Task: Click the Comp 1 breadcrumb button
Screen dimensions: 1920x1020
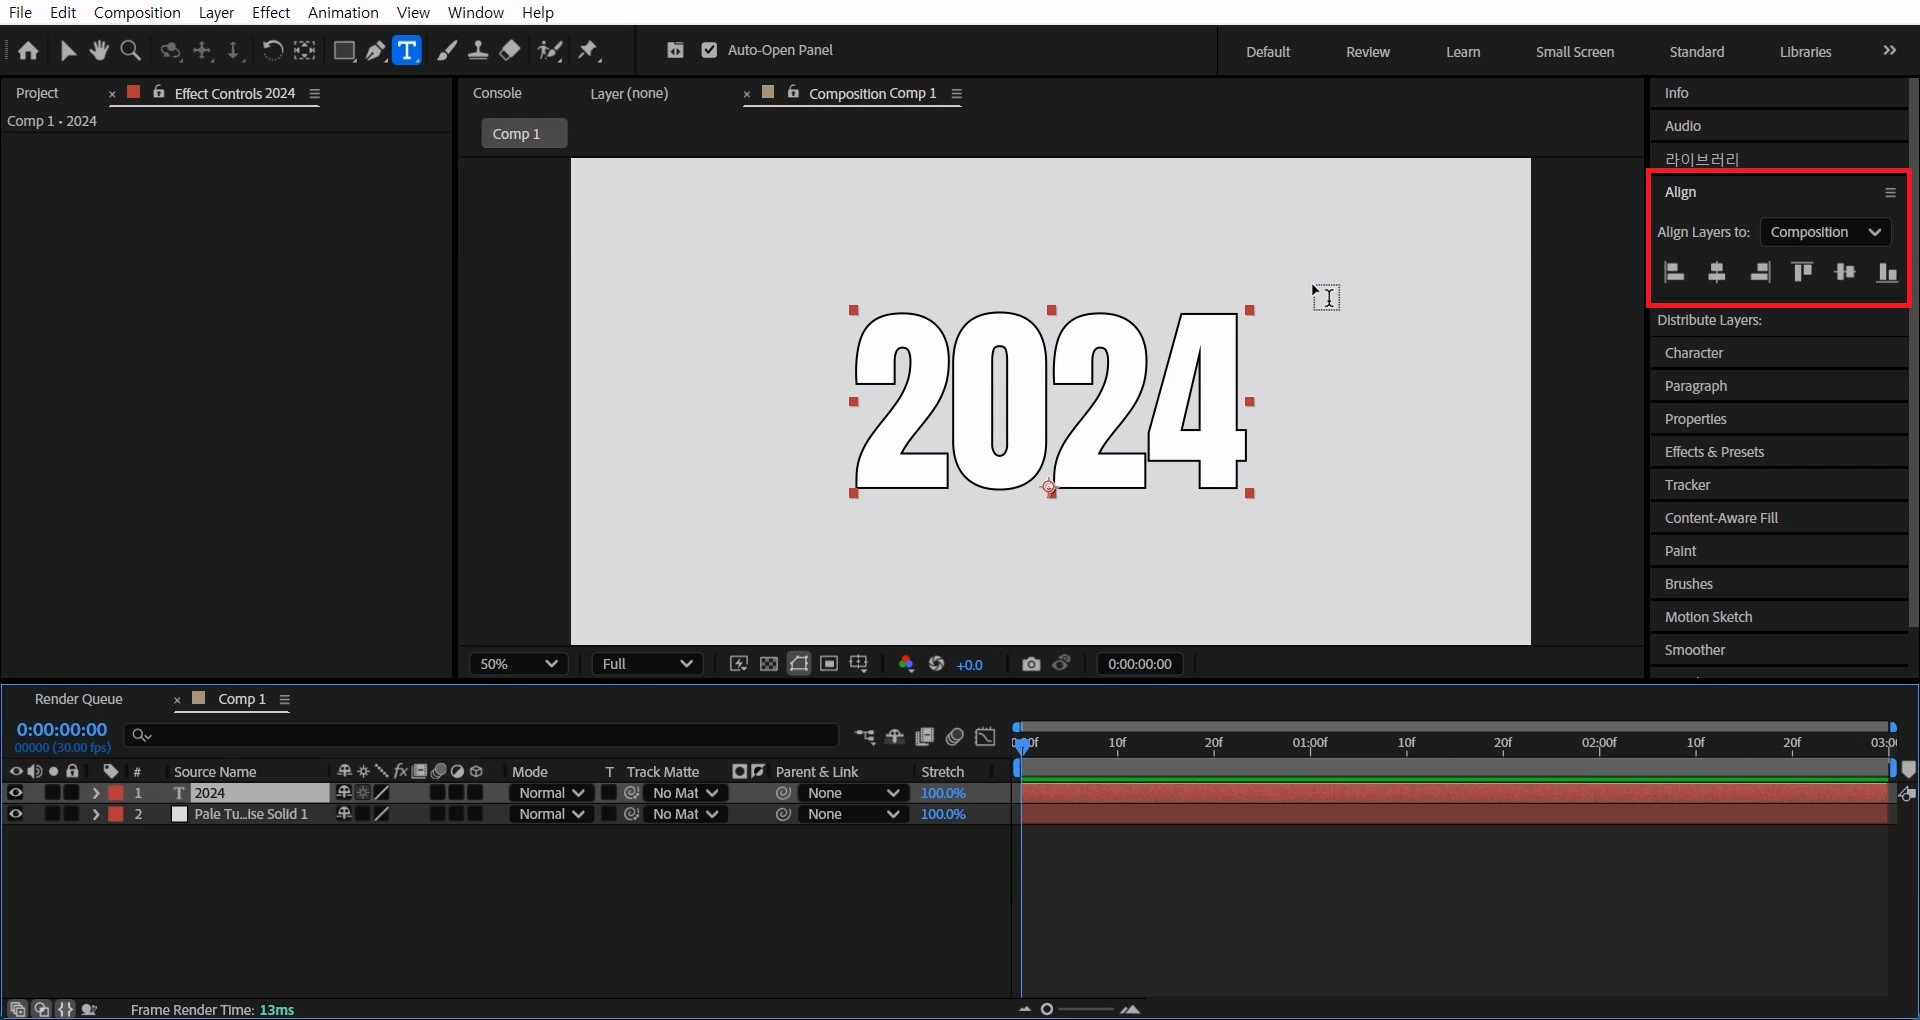Action: click(x=524, y=133)
